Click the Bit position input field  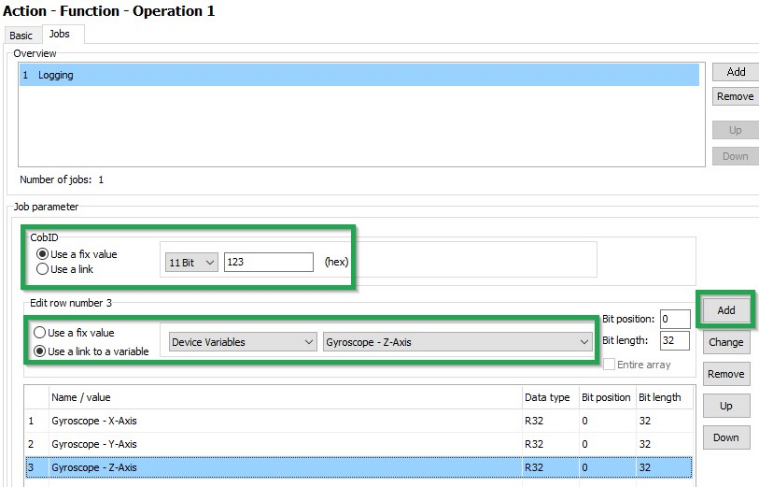[674, 319]
